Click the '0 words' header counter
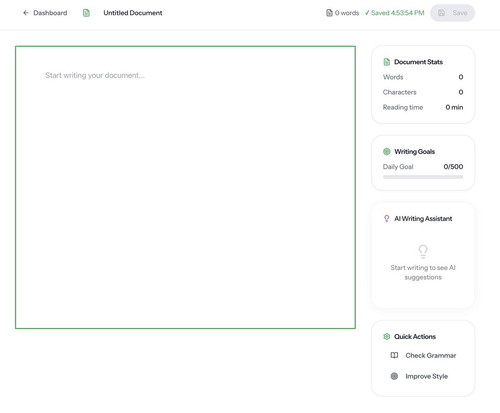The width and height of the screenshot is (500, 413). [x=347, y=13]
